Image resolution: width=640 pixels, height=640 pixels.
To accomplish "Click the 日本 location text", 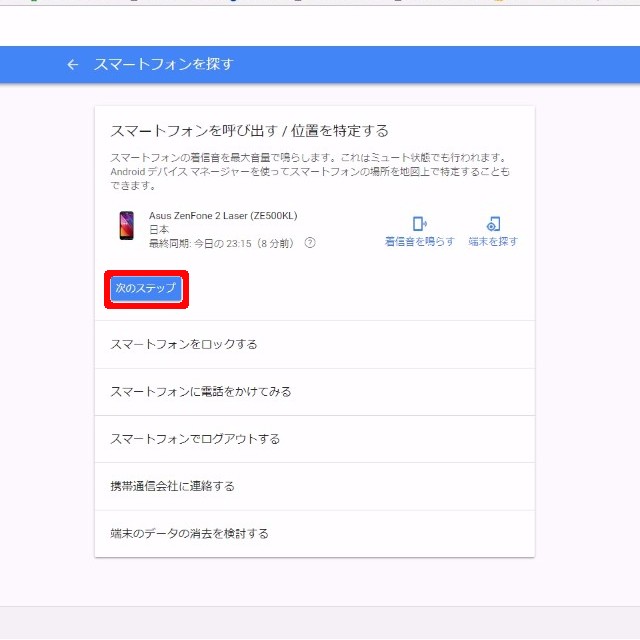I will (159, 229).
